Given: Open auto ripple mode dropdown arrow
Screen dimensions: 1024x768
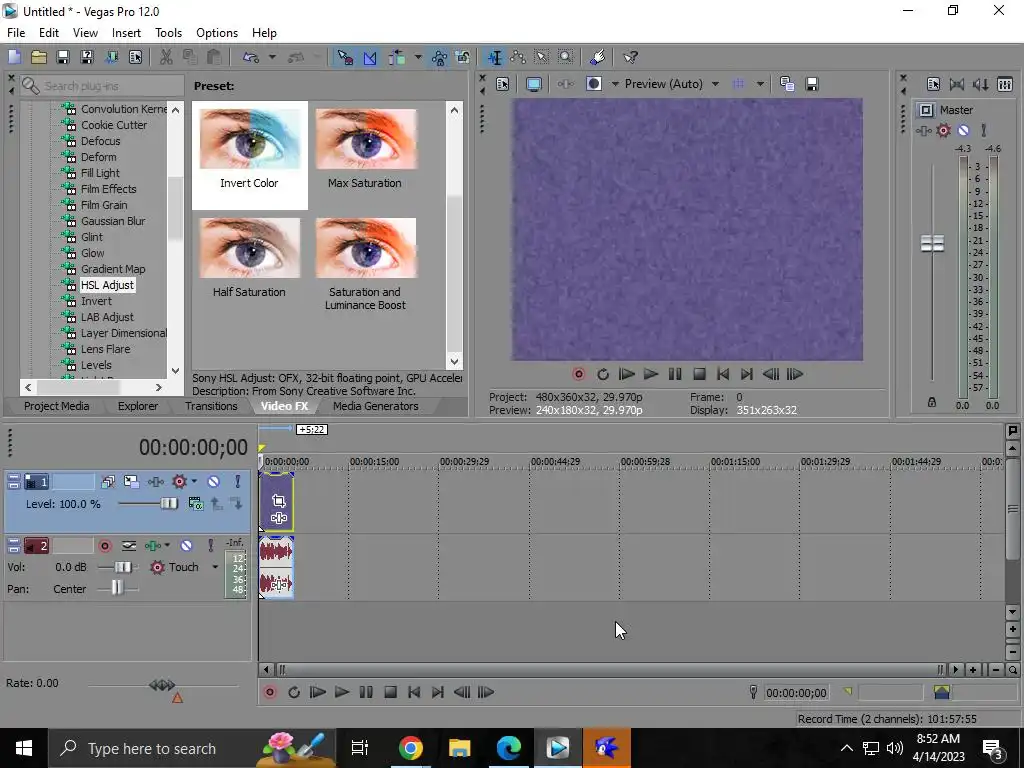Looking at the screenshot, I should (x=417, y=57).
